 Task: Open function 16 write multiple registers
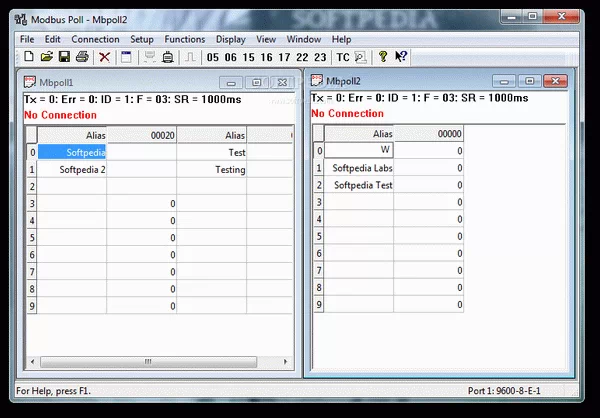[x=266, y=57]
